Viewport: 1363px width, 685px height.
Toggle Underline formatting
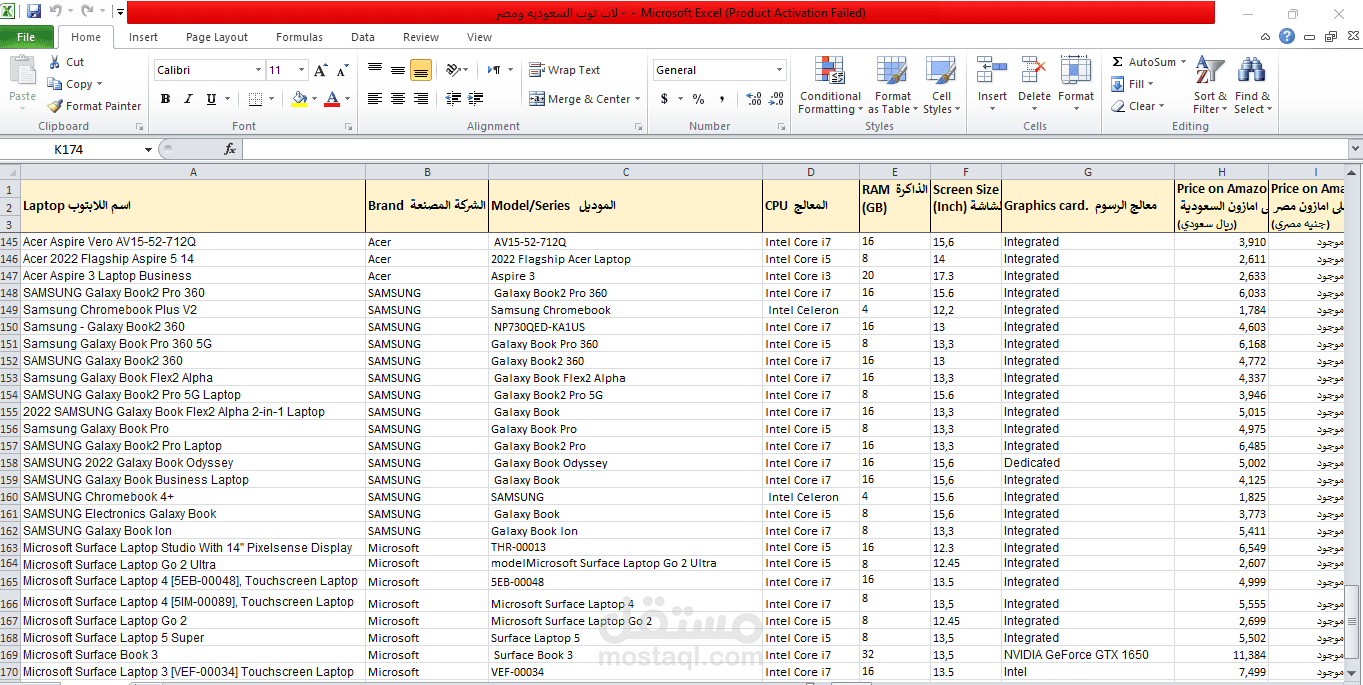[x=211, y=99]
